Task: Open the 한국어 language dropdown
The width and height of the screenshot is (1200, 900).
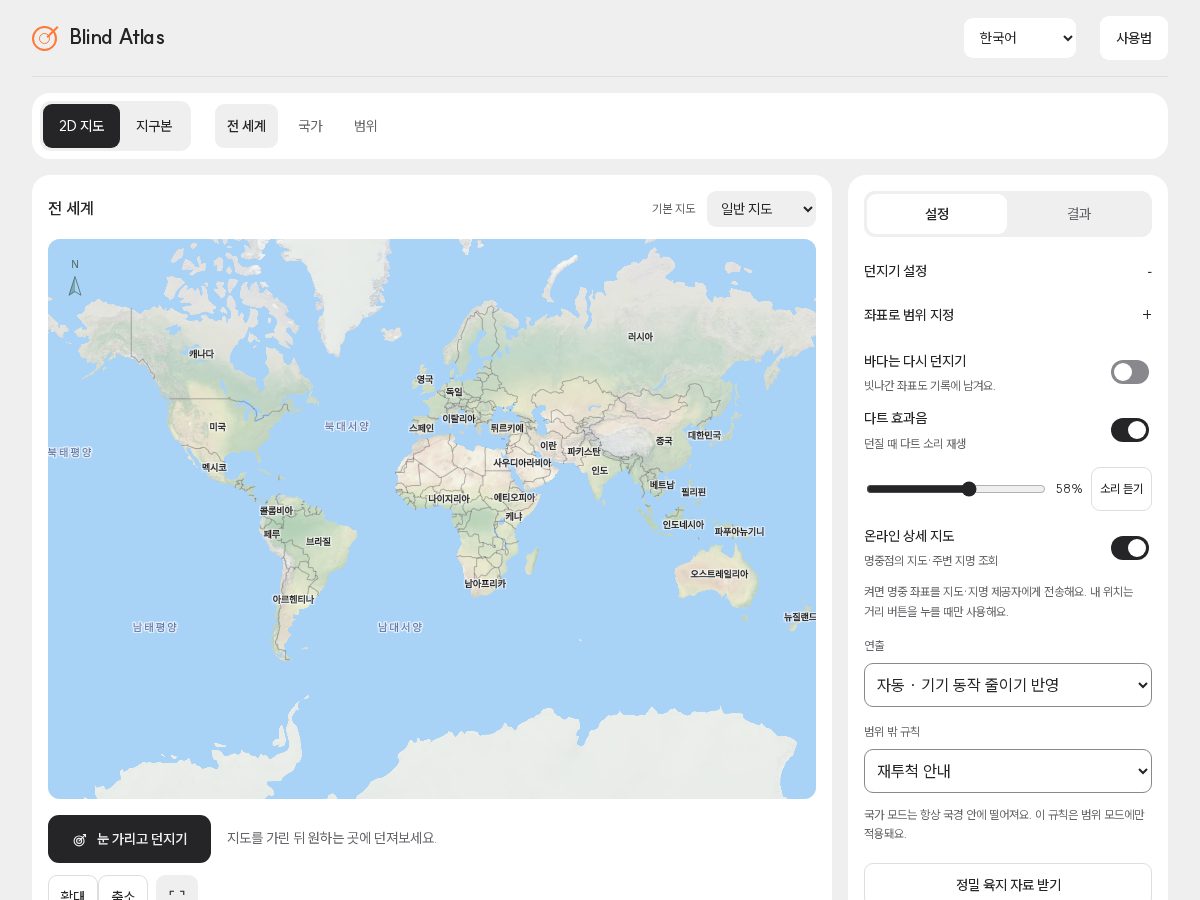Action: pyautogui.click(x=1020, y=38)
